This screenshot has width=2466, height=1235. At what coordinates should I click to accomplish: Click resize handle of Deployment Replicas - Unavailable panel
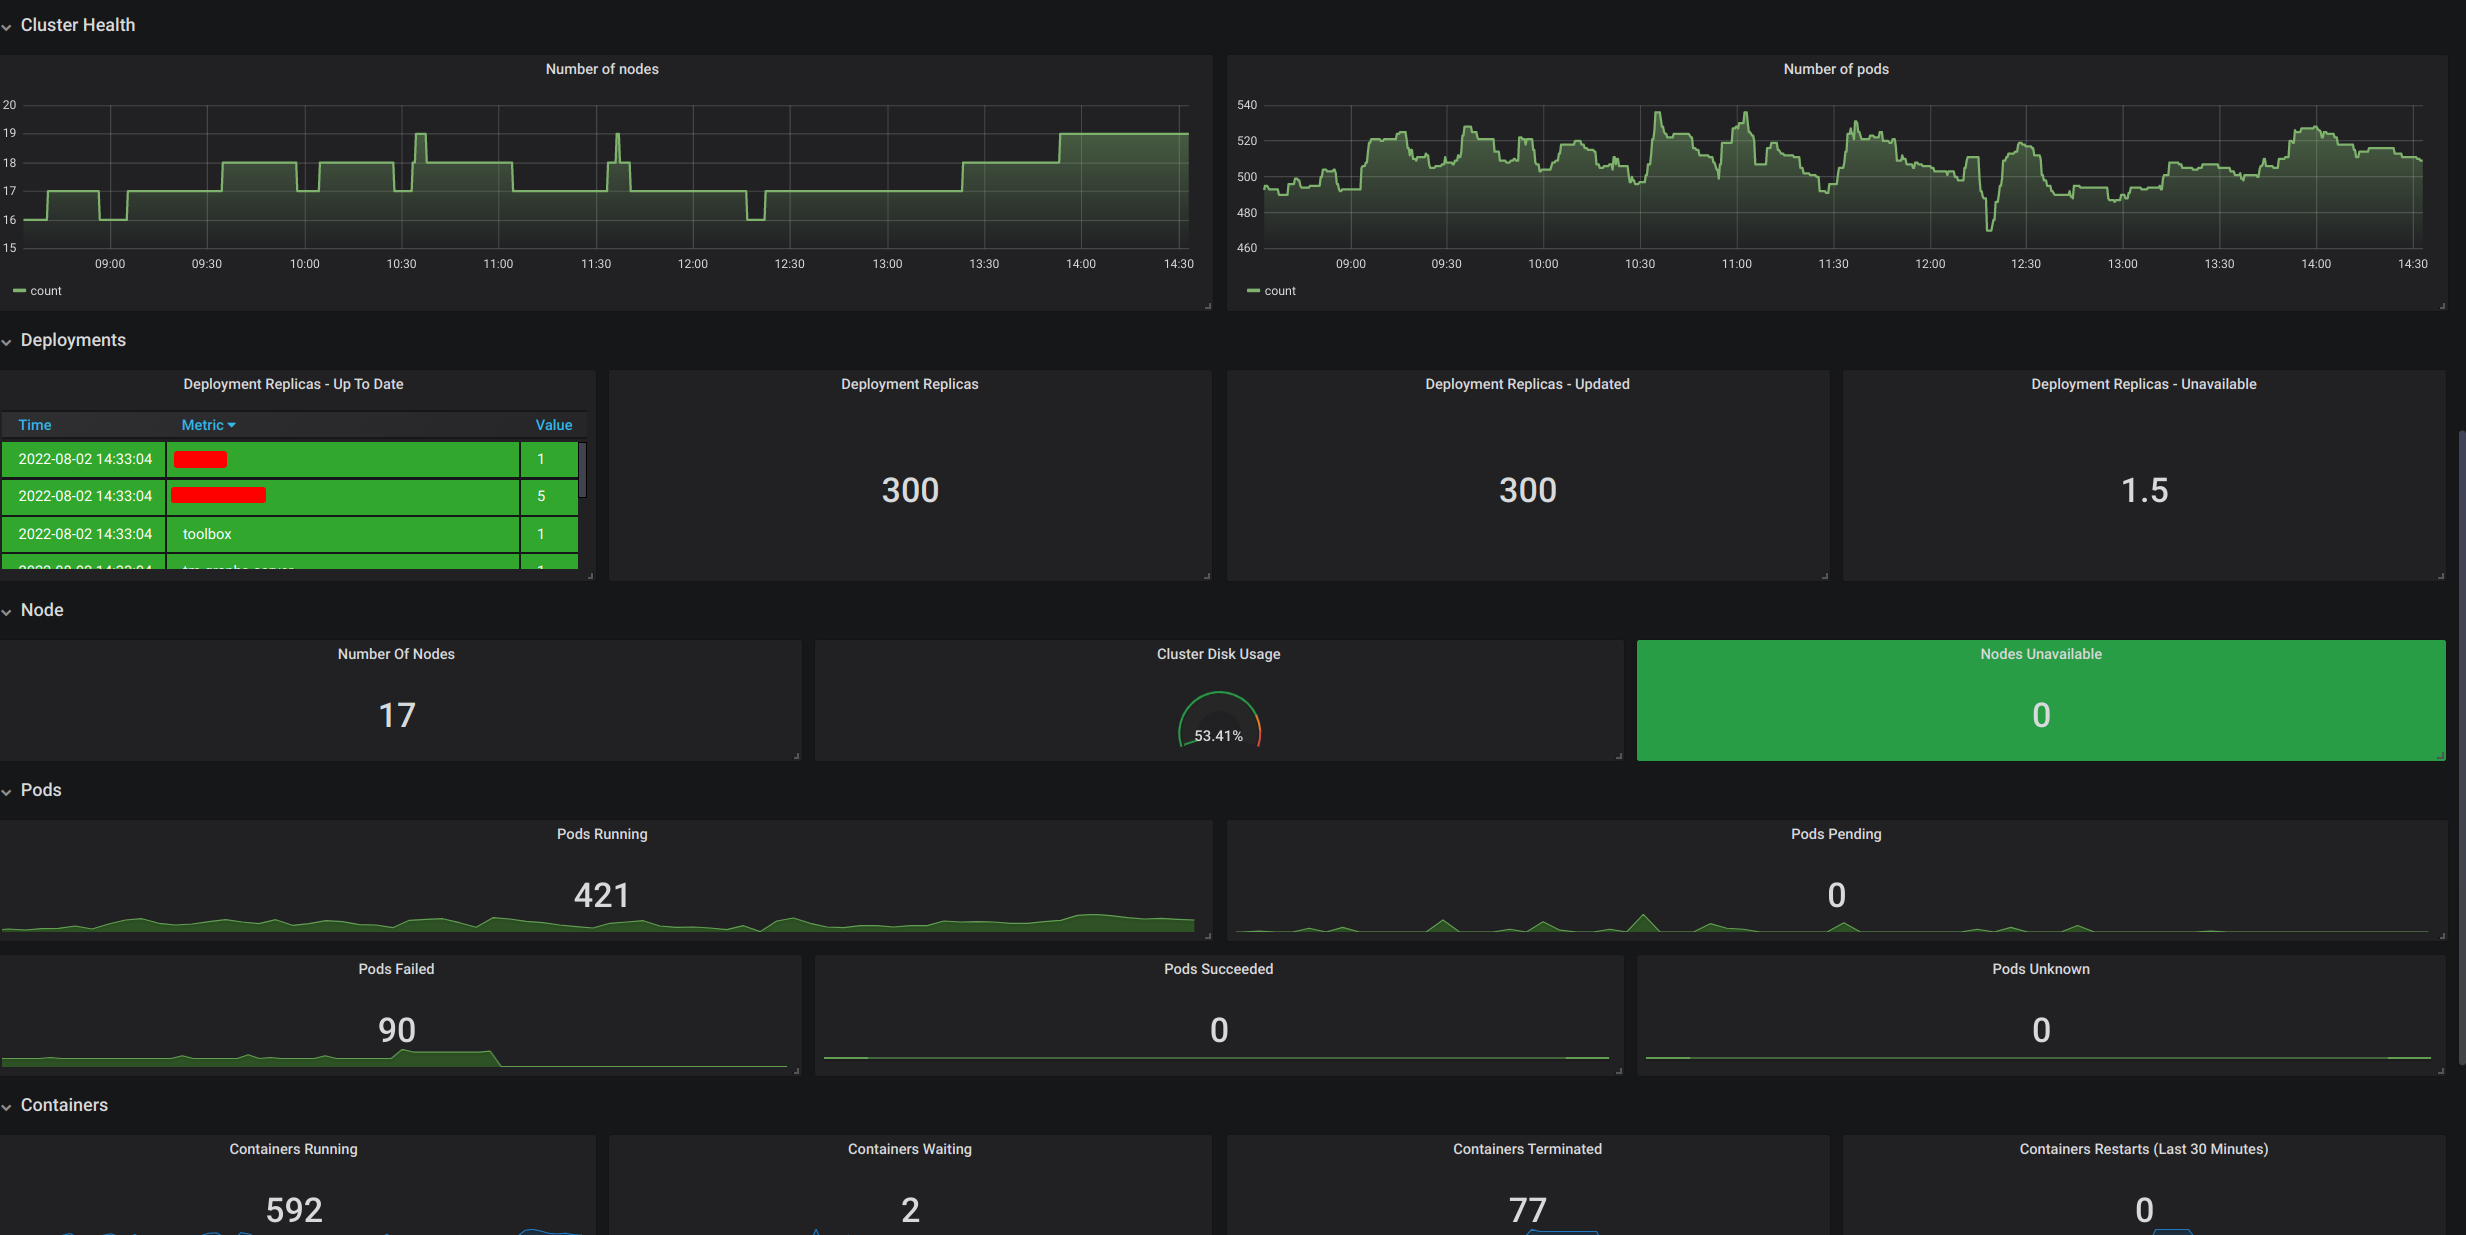coord(2441,576)
